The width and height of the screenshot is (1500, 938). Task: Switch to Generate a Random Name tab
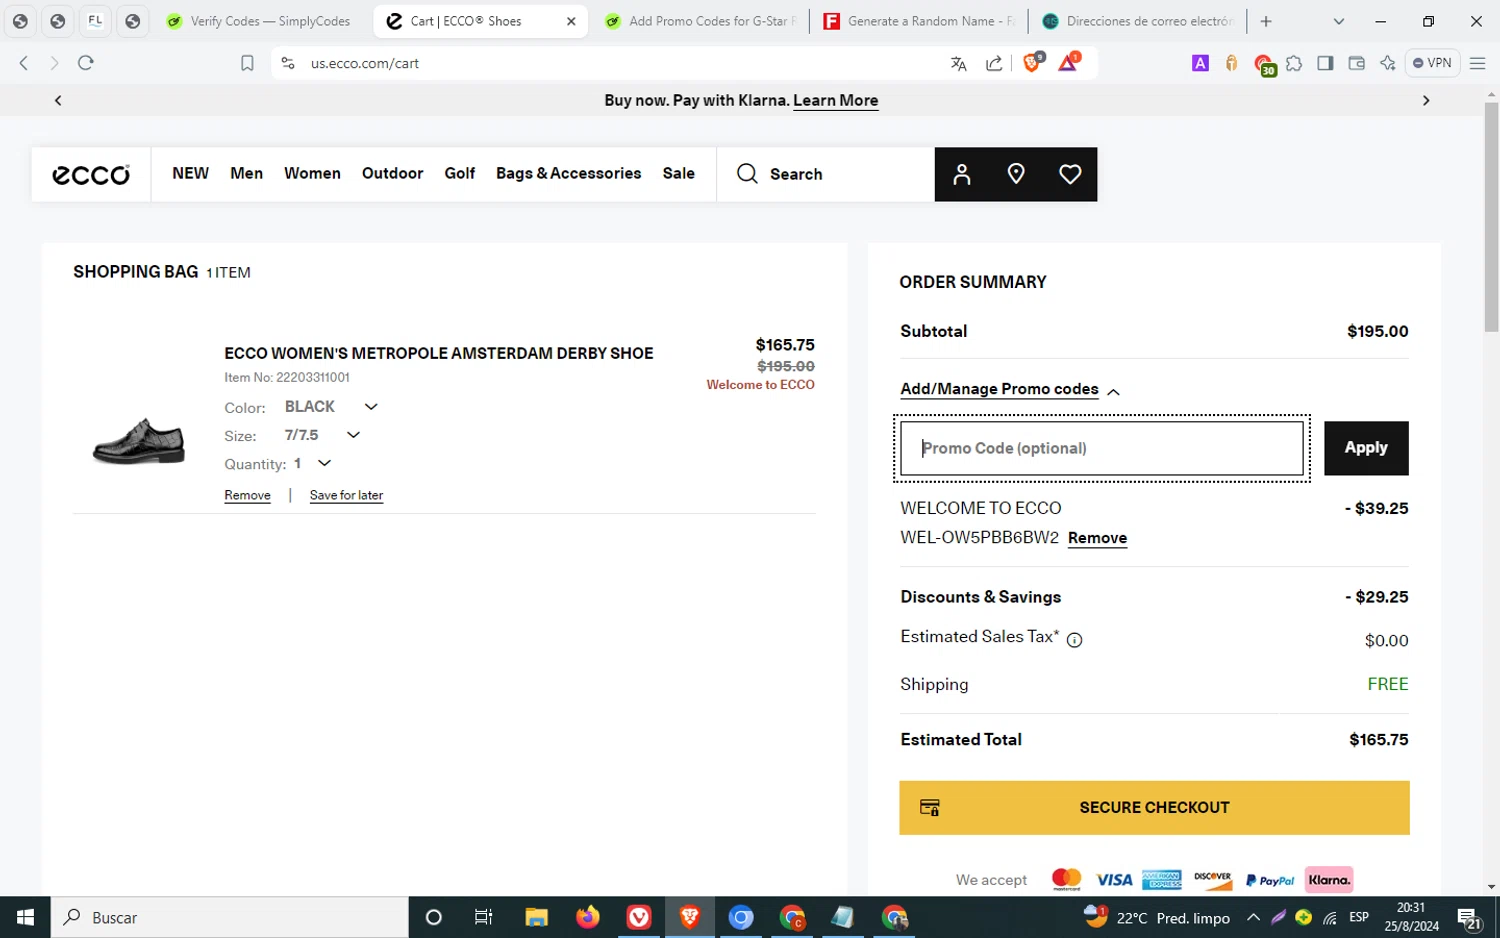tap(918, 21)
